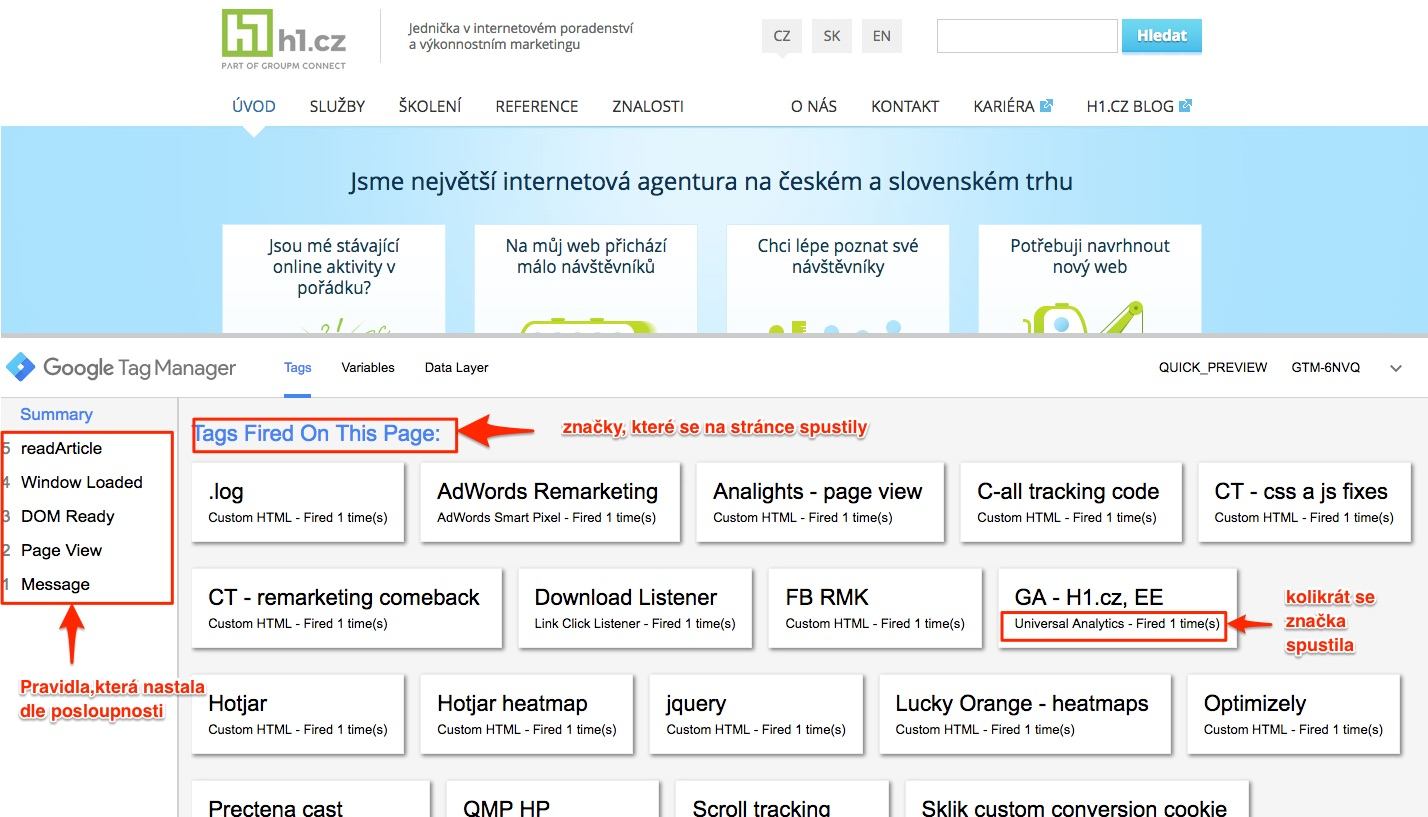The width and height of the screenshot is (1428, 817).
Task: Click the site search input field
Action: [1027, 36]
